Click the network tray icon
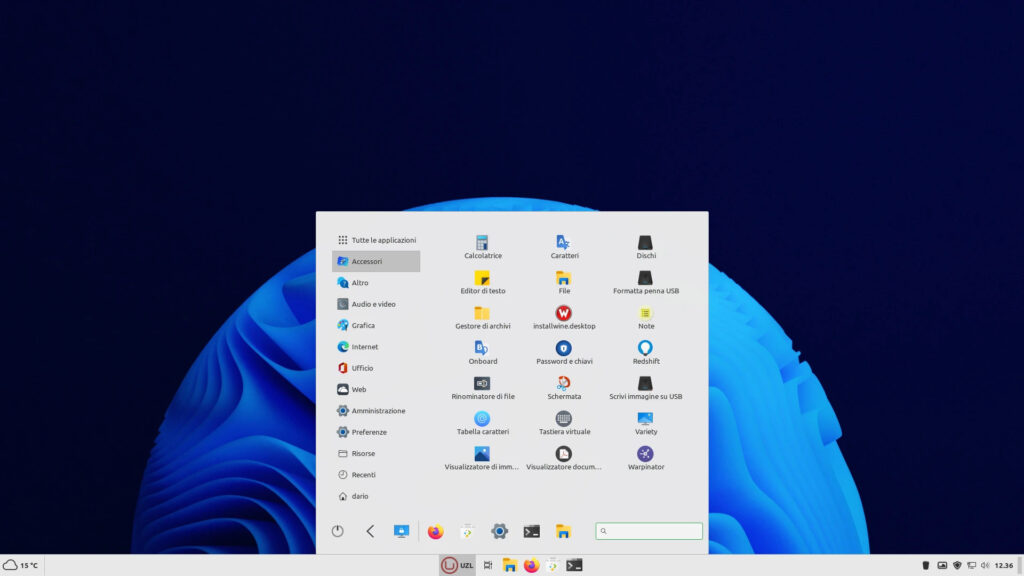1024x576 pixels. (971, 566)
